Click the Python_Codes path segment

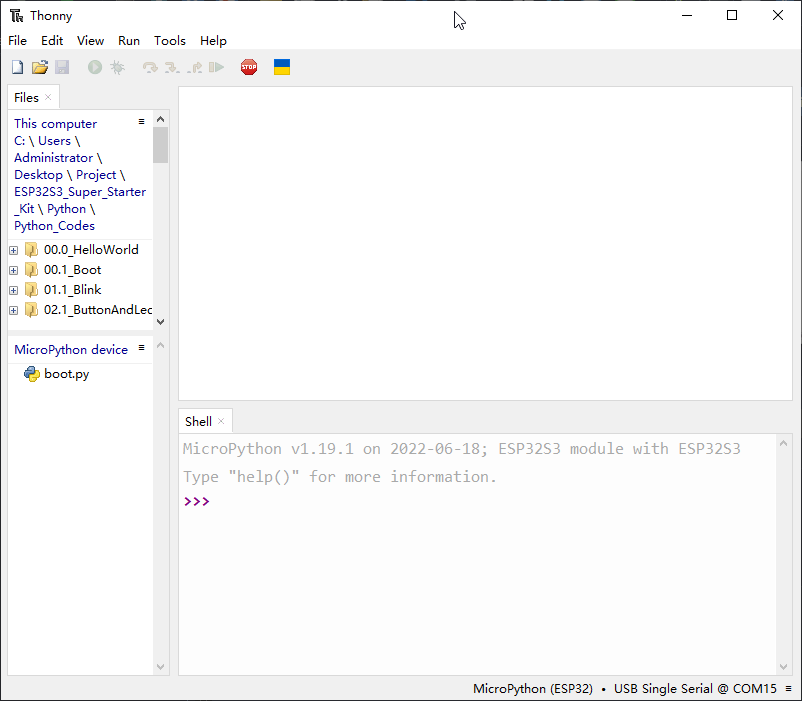[54, 226]
